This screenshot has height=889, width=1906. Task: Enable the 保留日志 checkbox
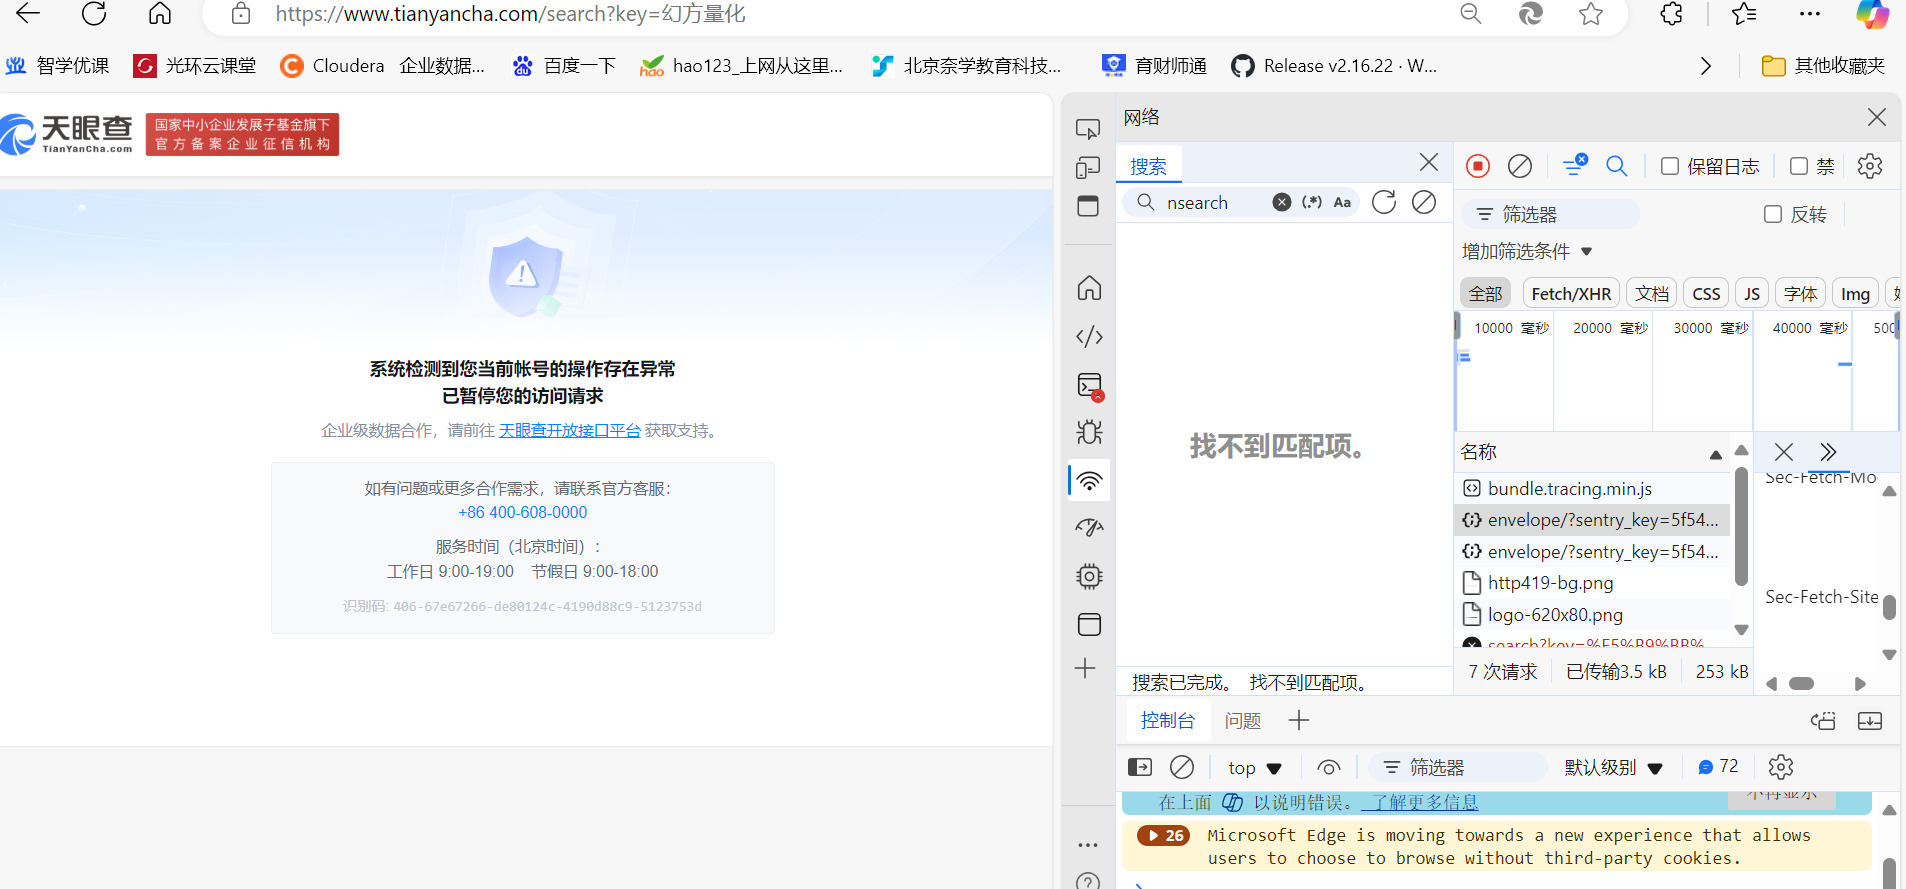click(x=1670, y=166)
